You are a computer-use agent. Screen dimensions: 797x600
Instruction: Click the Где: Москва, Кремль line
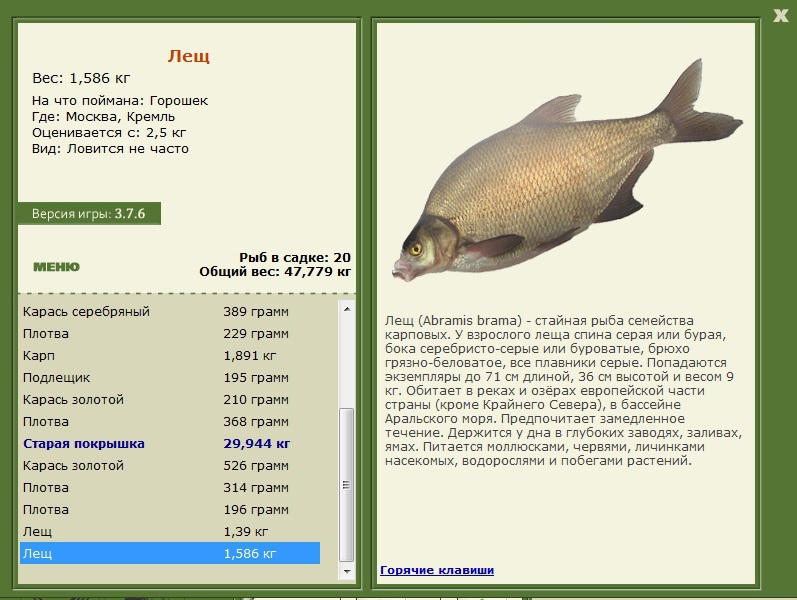click(x=103, y=117)
